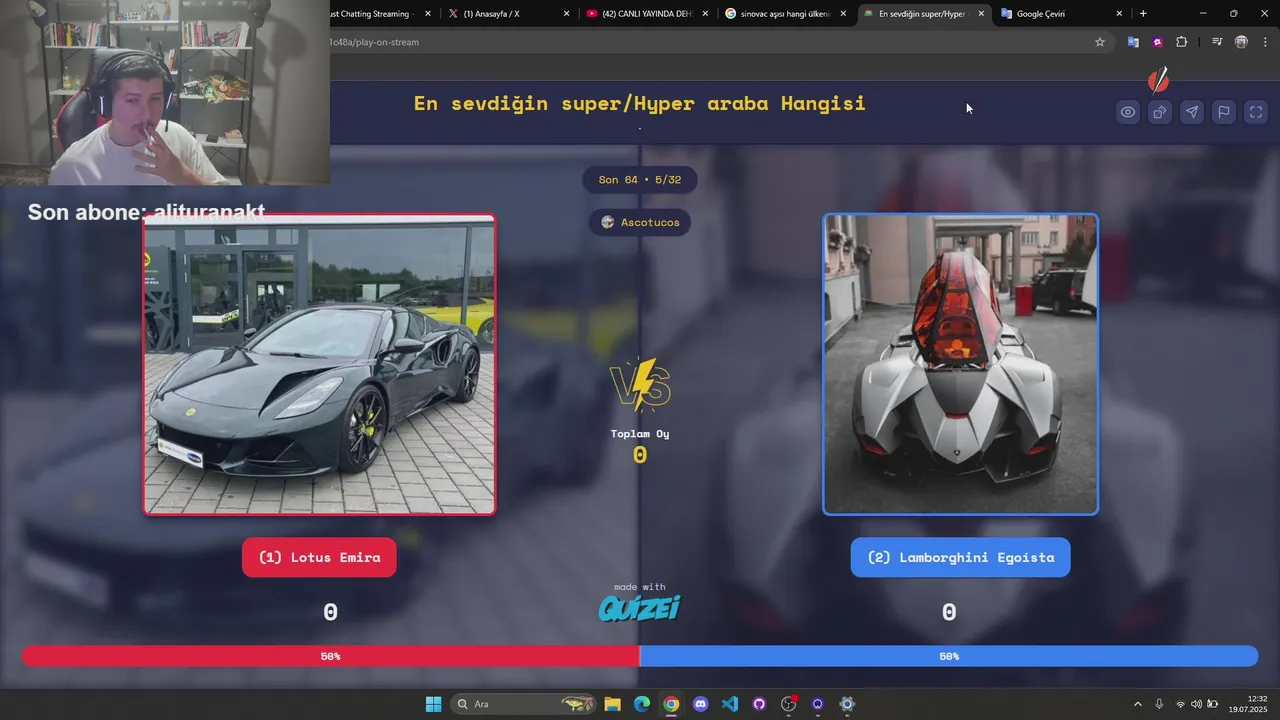Open the Wi-Fi network tray icon
The image size is (1280, 720).
coord(1181,704)
